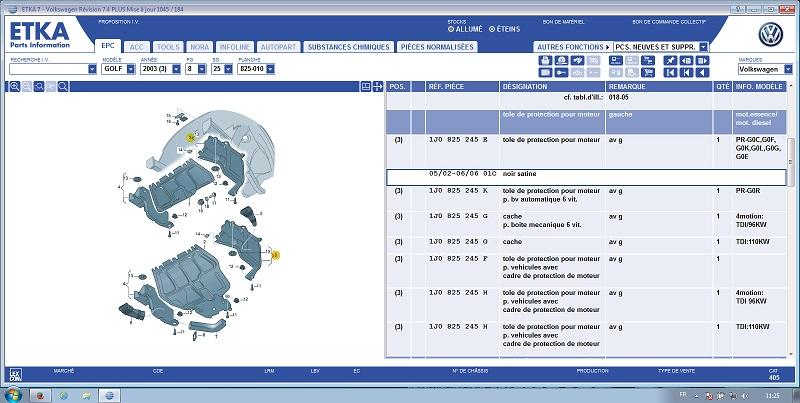Click the icon right of the printer
800x403 pixels.
[562, 60]
